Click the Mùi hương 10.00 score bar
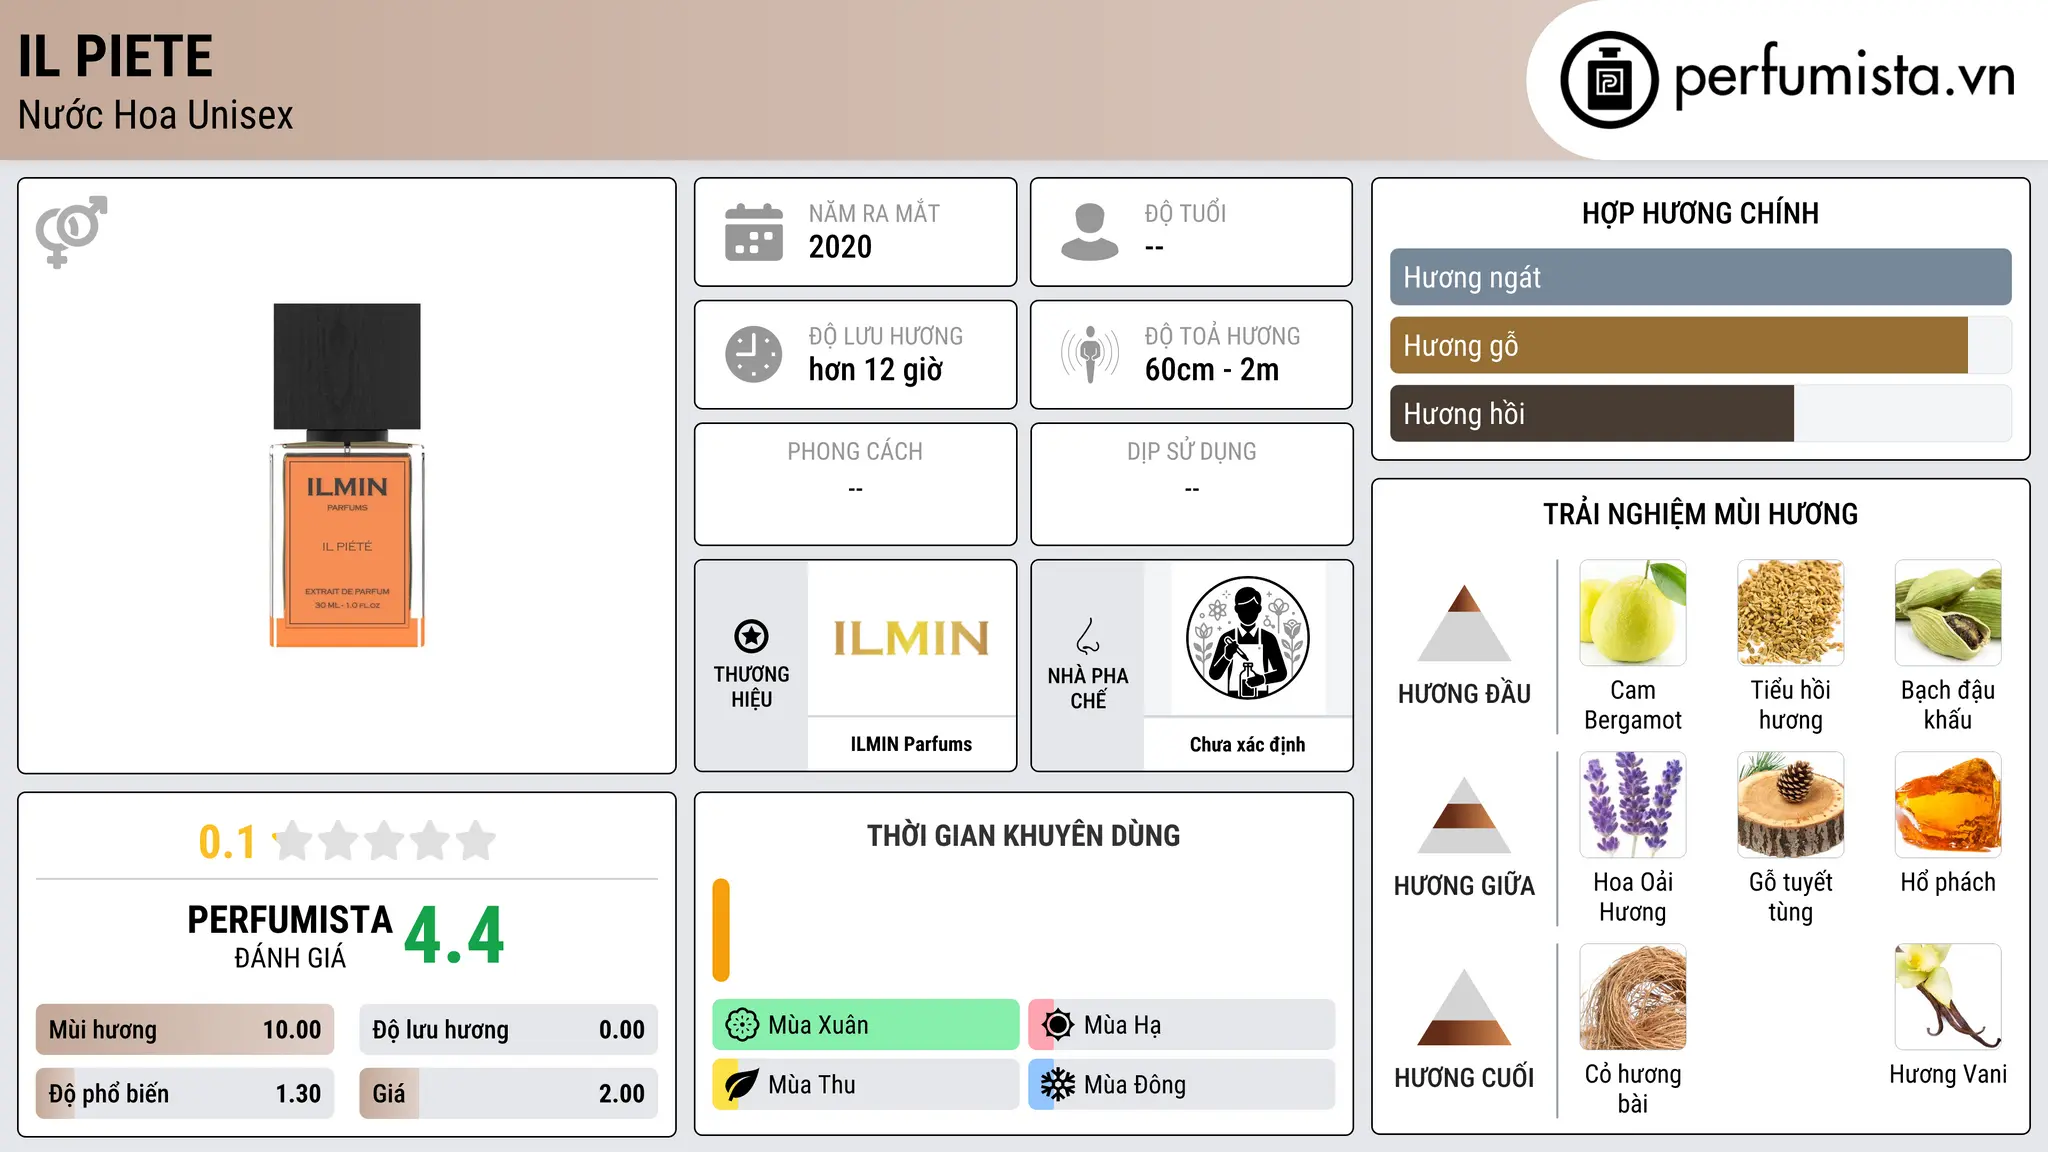 pos(185,1030)
